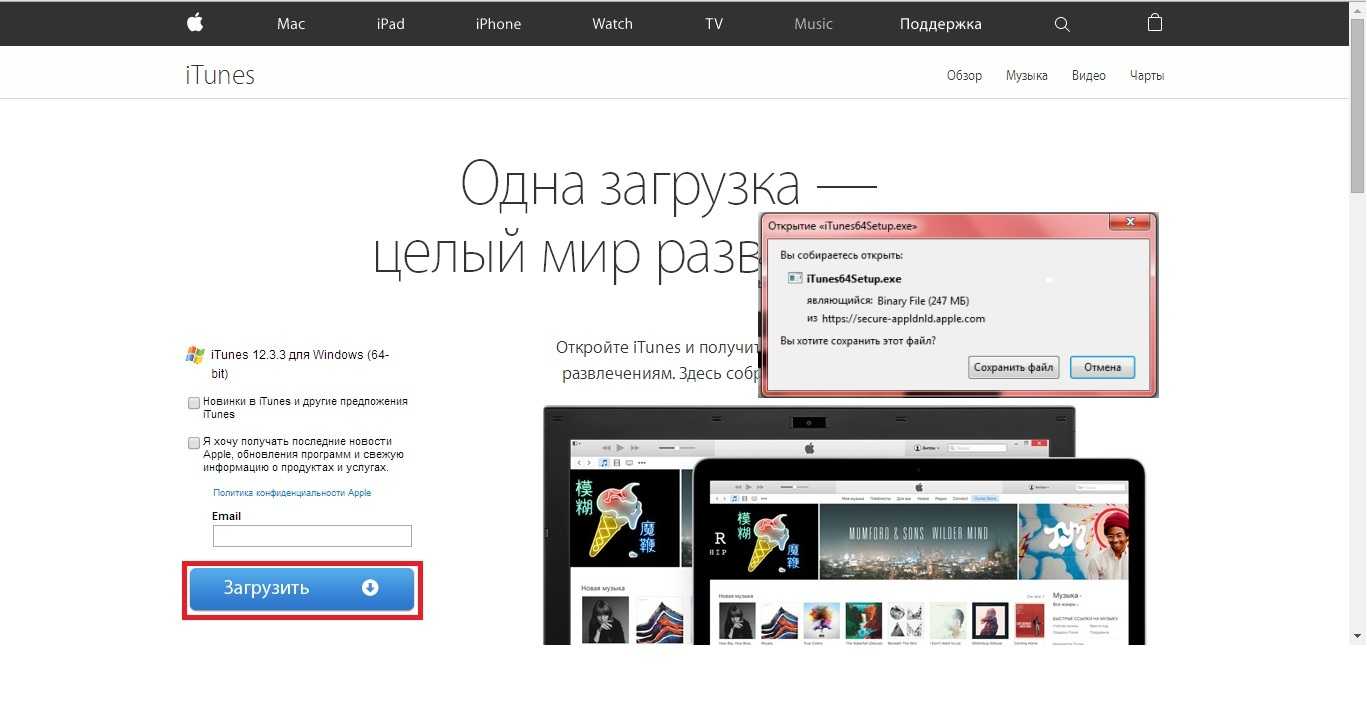Click the file icon next to iTunes64Setup.exe
This screenshot has height=728, width=1367.
pos(794,279)
